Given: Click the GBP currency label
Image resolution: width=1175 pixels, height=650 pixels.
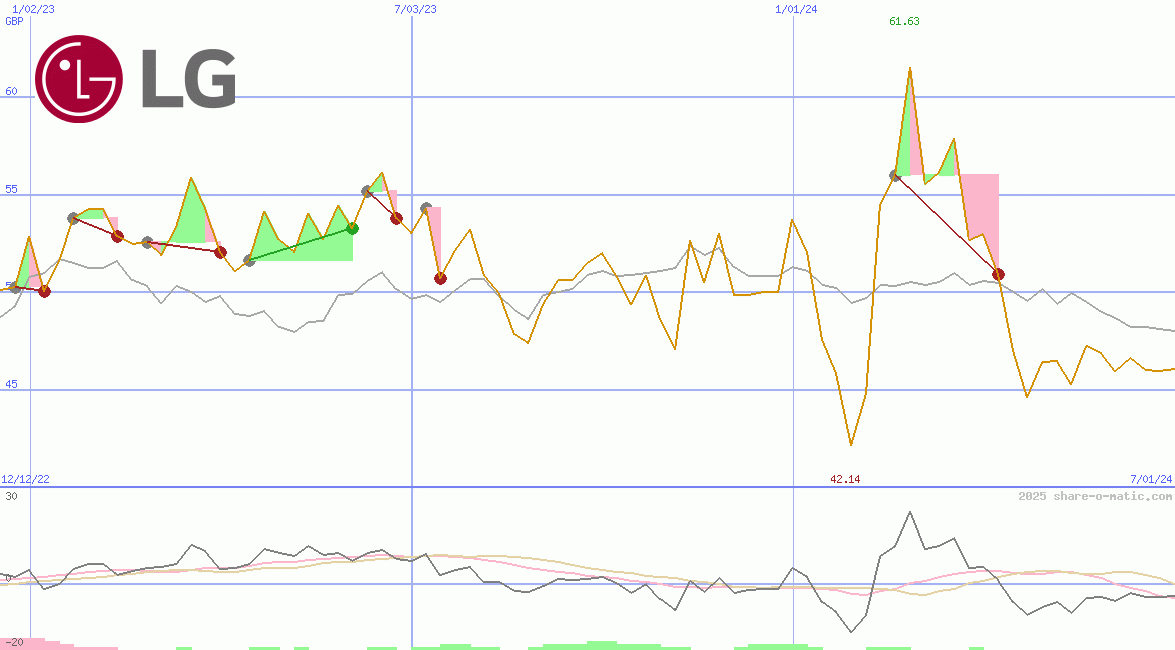Looking at the screenshot, I should 13,21.
